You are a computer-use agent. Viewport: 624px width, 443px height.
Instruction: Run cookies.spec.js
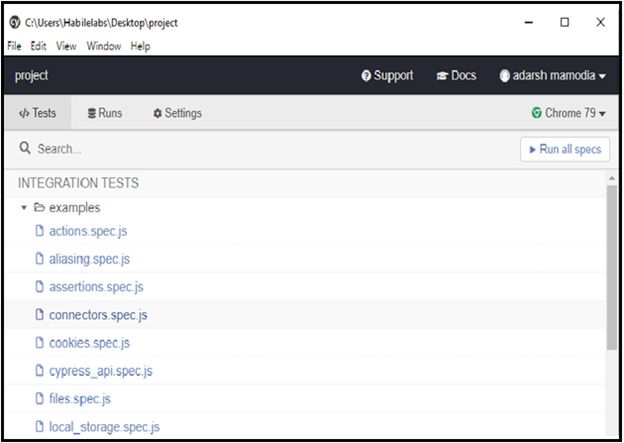point(90,343)
